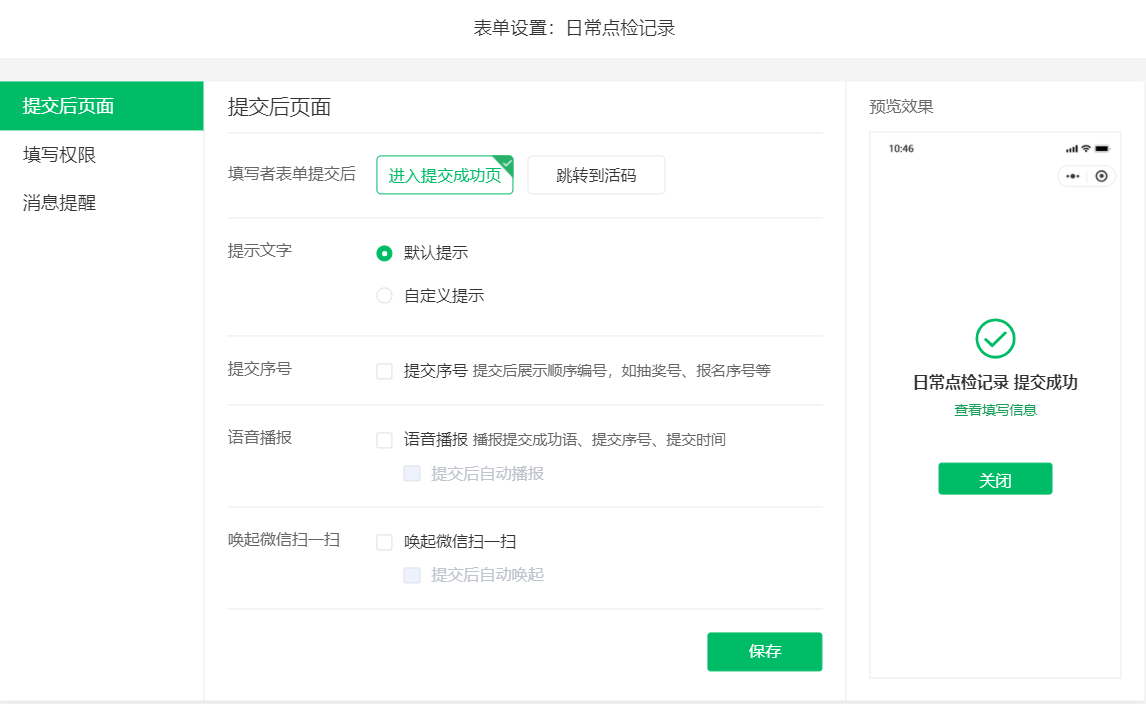The width and height of the screenshot is (1146, 704).
Task: Tick the 提交后自动唤起 checkbox
Action: click(x=412, y=575)
